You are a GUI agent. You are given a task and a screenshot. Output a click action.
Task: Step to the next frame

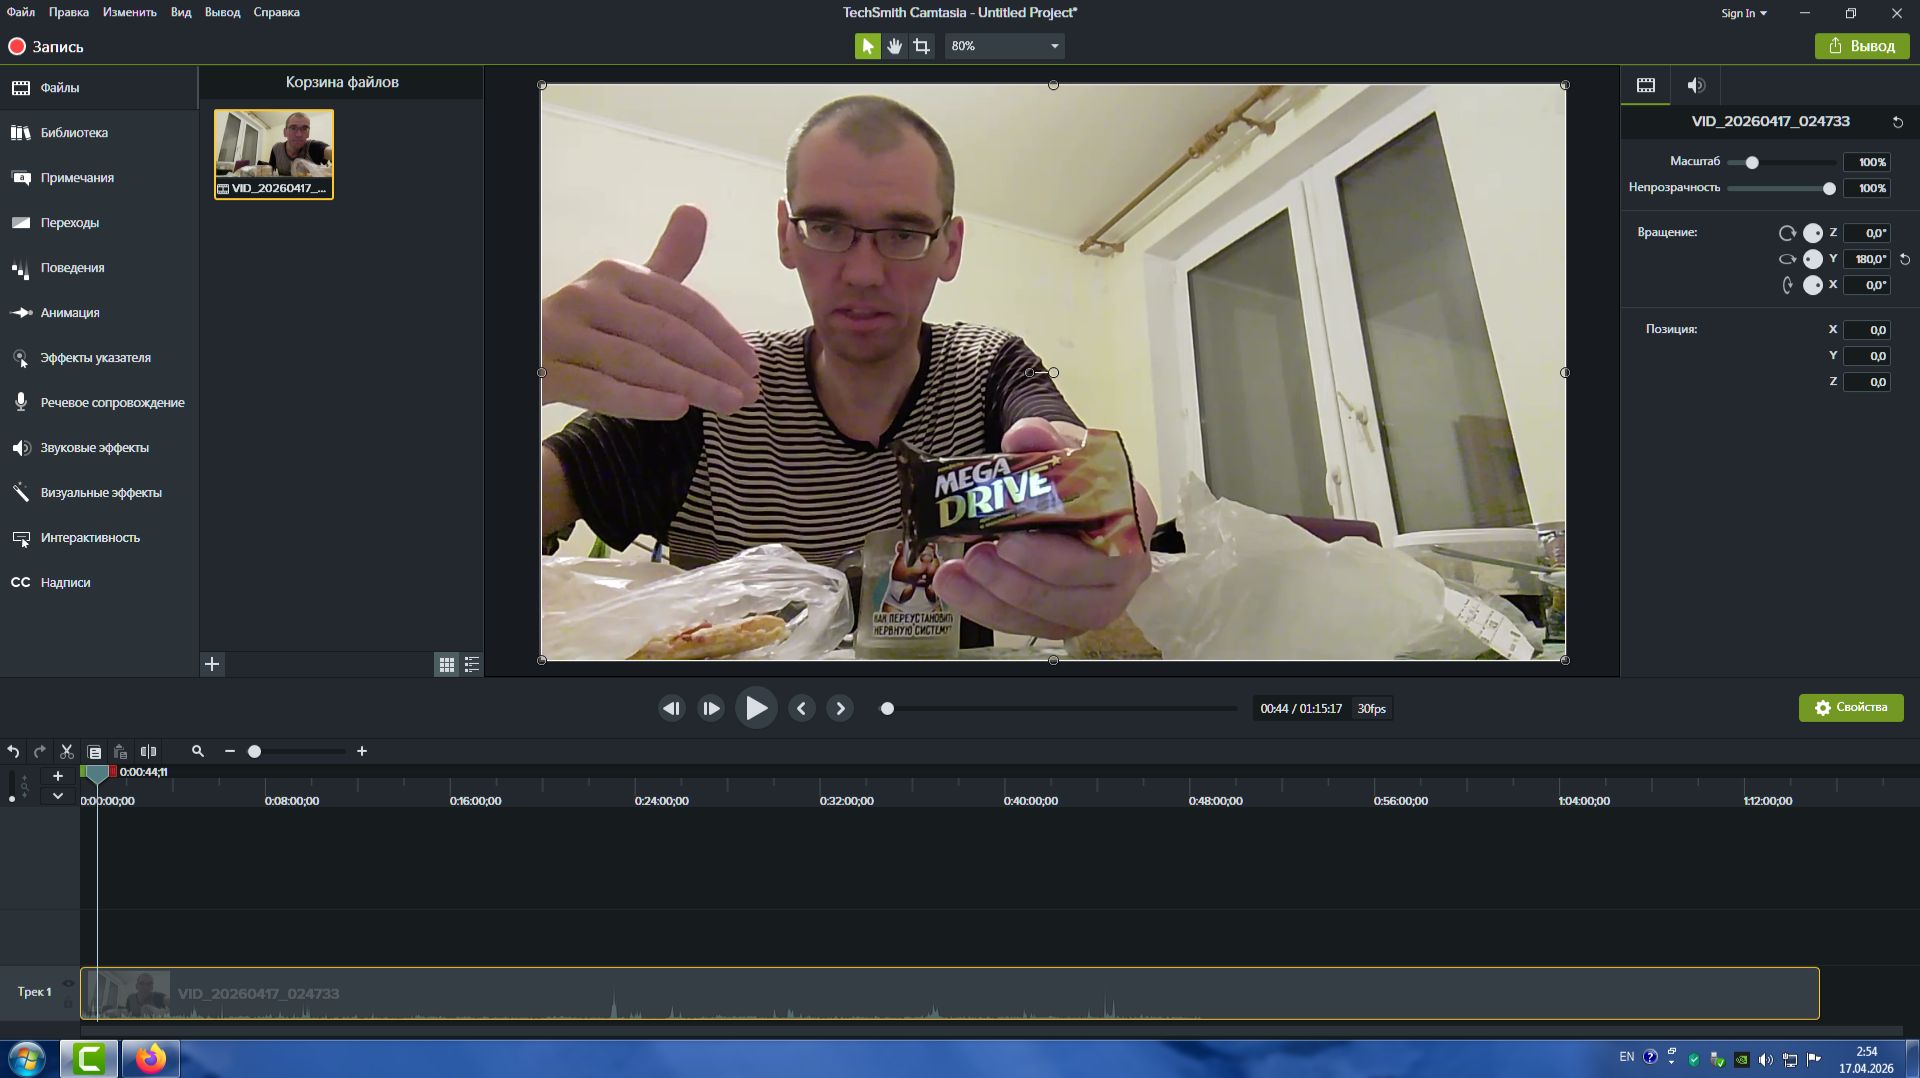click(x=711, y=708)
